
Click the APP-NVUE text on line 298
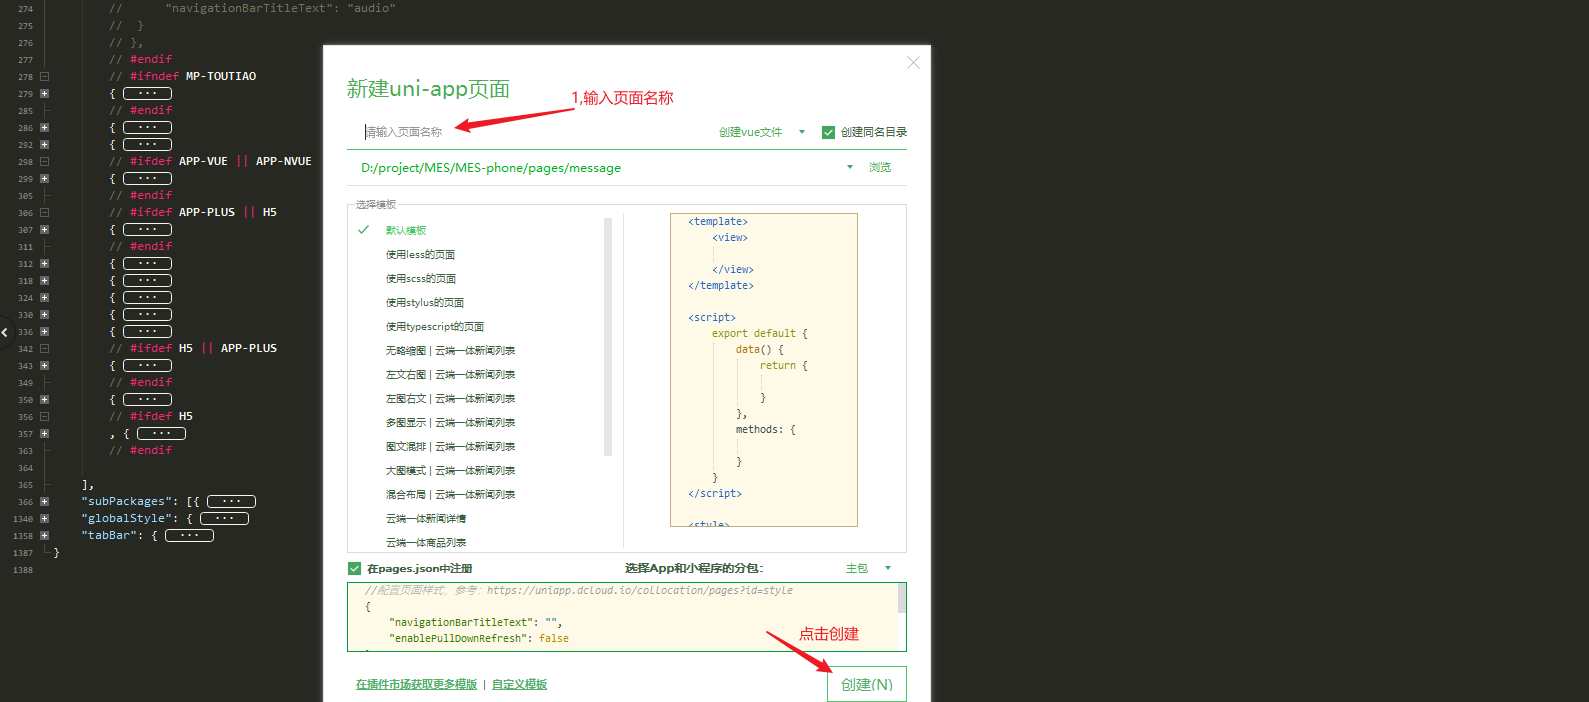click(284, 161)
